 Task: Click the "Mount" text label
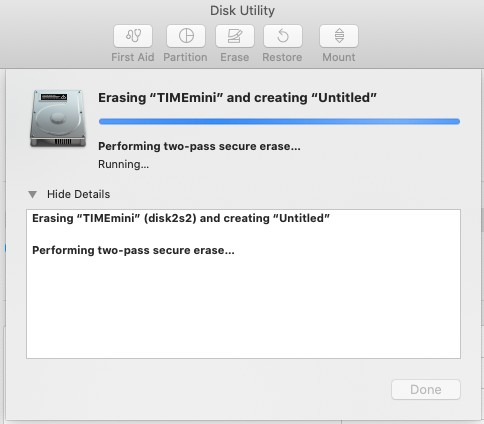(339, 57)
